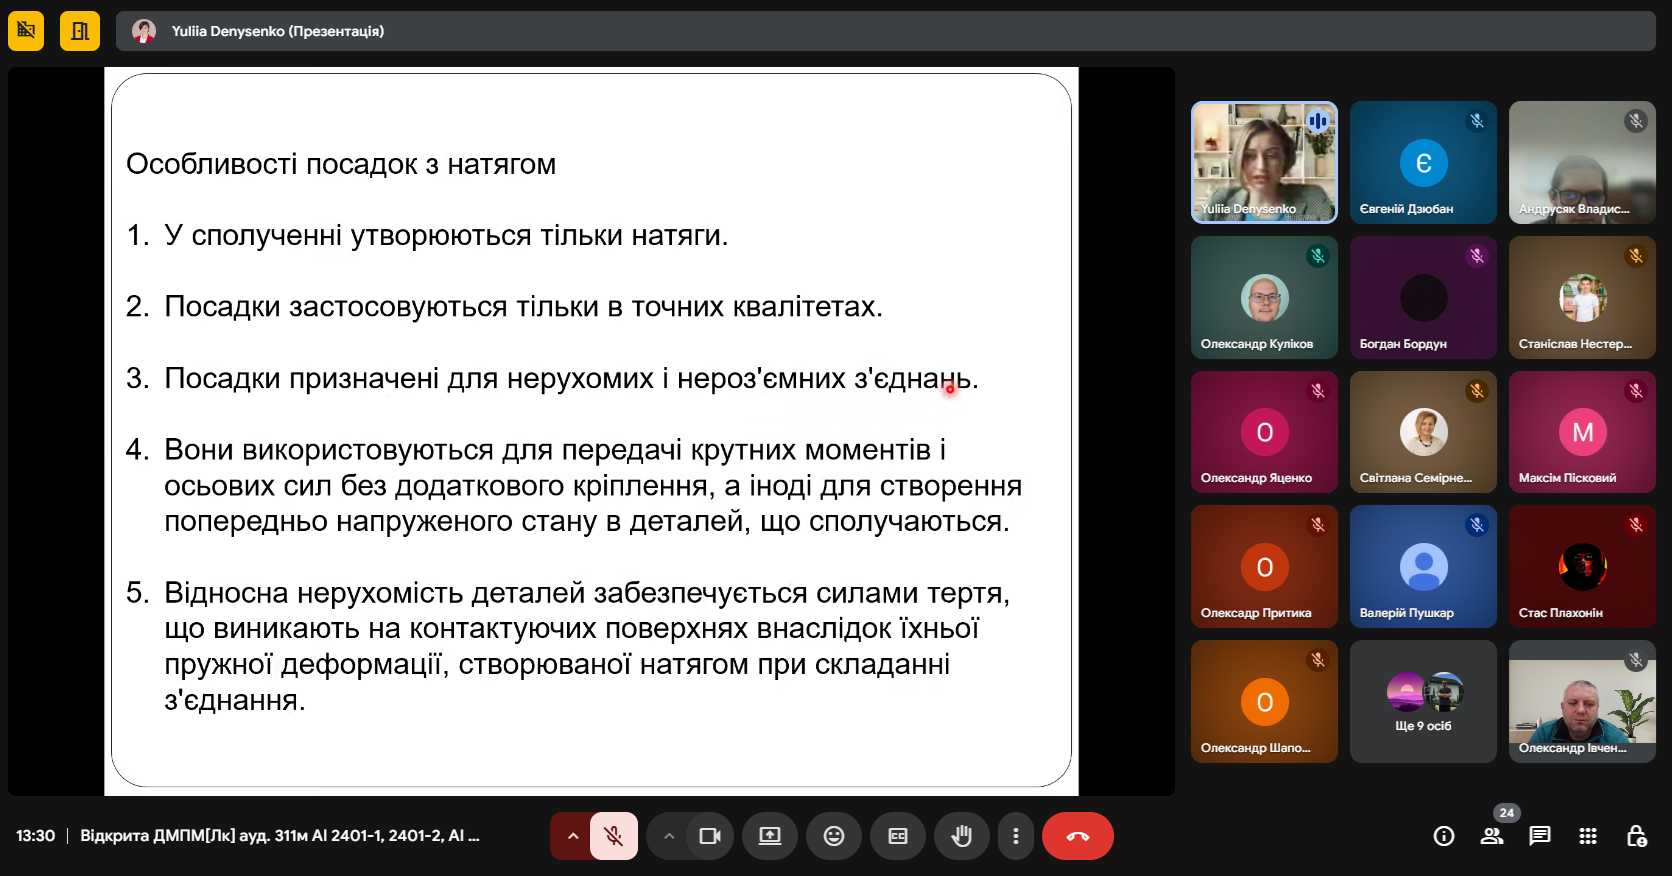Unmute the microphone
This screenshot has width=1672, height=876.
(x=614, y=836)
